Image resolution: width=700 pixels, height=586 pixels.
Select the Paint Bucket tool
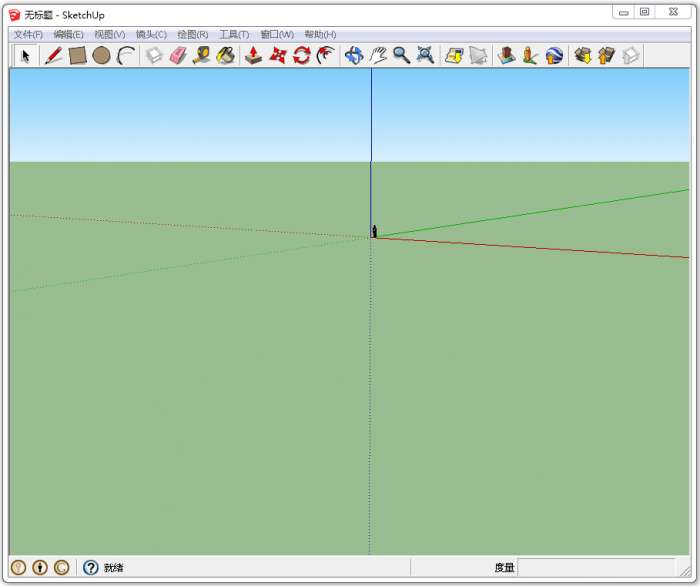[x=226, y=56]
